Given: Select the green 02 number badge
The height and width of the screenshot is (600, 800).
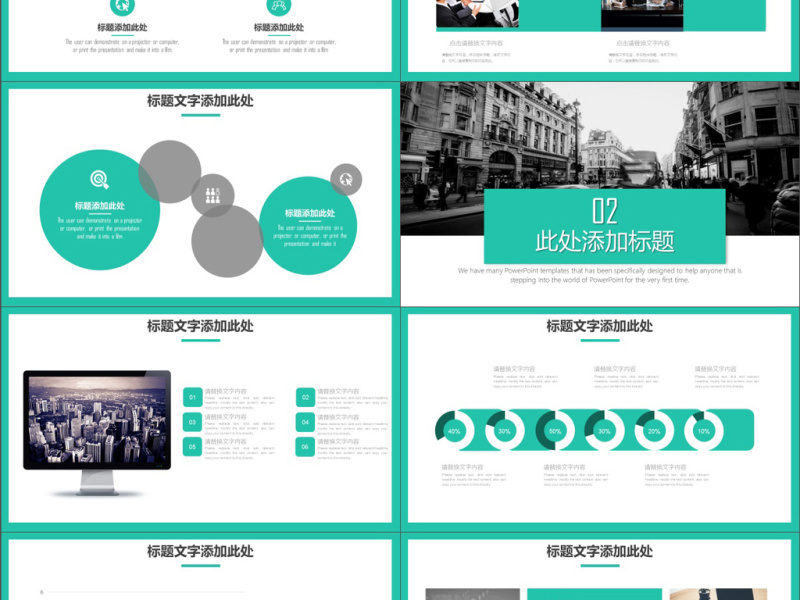Looking at the screenshot, I should [305, 398].
